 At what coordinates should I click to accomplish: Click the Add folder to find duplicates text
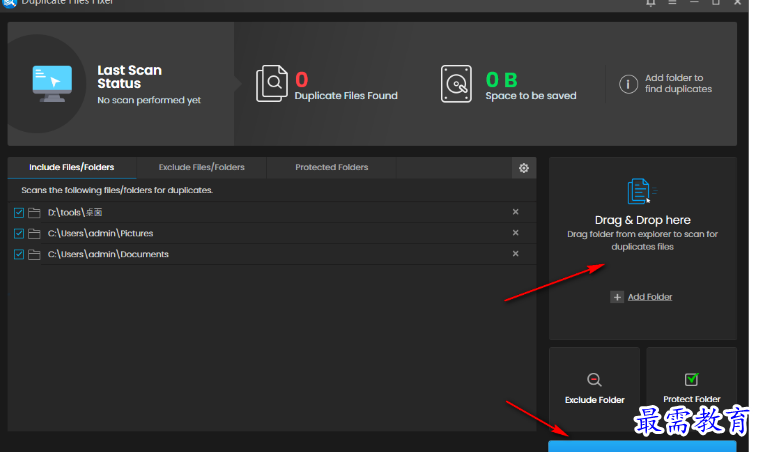coord(678,83)
